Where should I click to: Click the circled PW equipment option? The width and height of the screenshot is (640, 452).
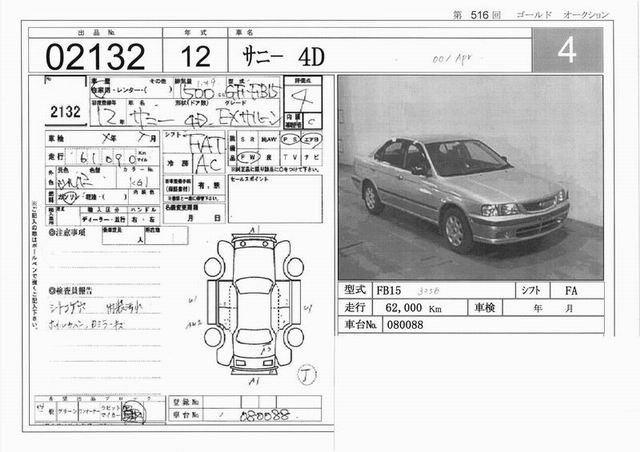coord(249,157)
